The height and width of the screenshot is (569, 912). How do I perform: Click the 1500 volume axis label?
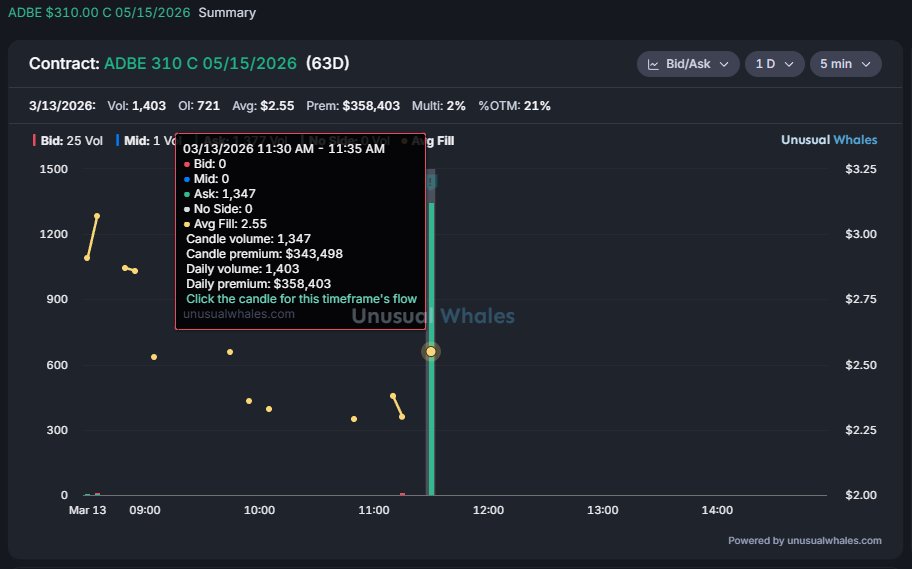[x=54, y=169]
